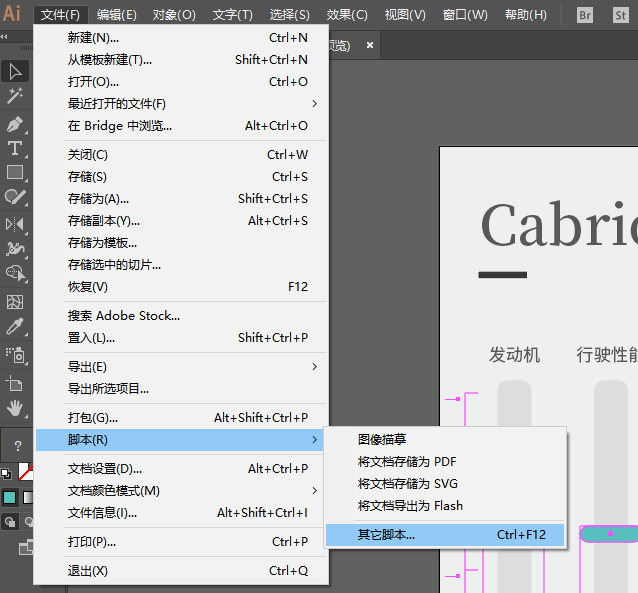
Task: Open the 窗口(W) menu
Action: click(465, 15)
